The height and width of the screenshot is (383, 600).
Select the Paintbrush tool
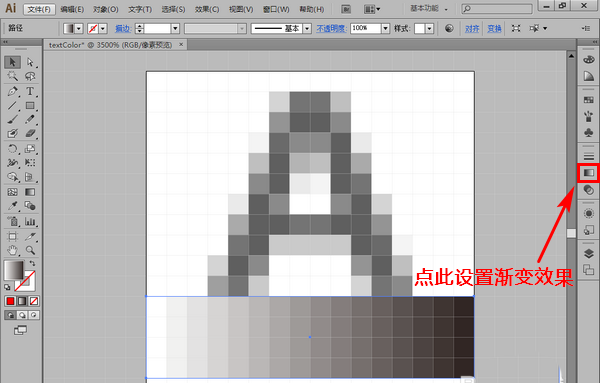tap(12, 119)
